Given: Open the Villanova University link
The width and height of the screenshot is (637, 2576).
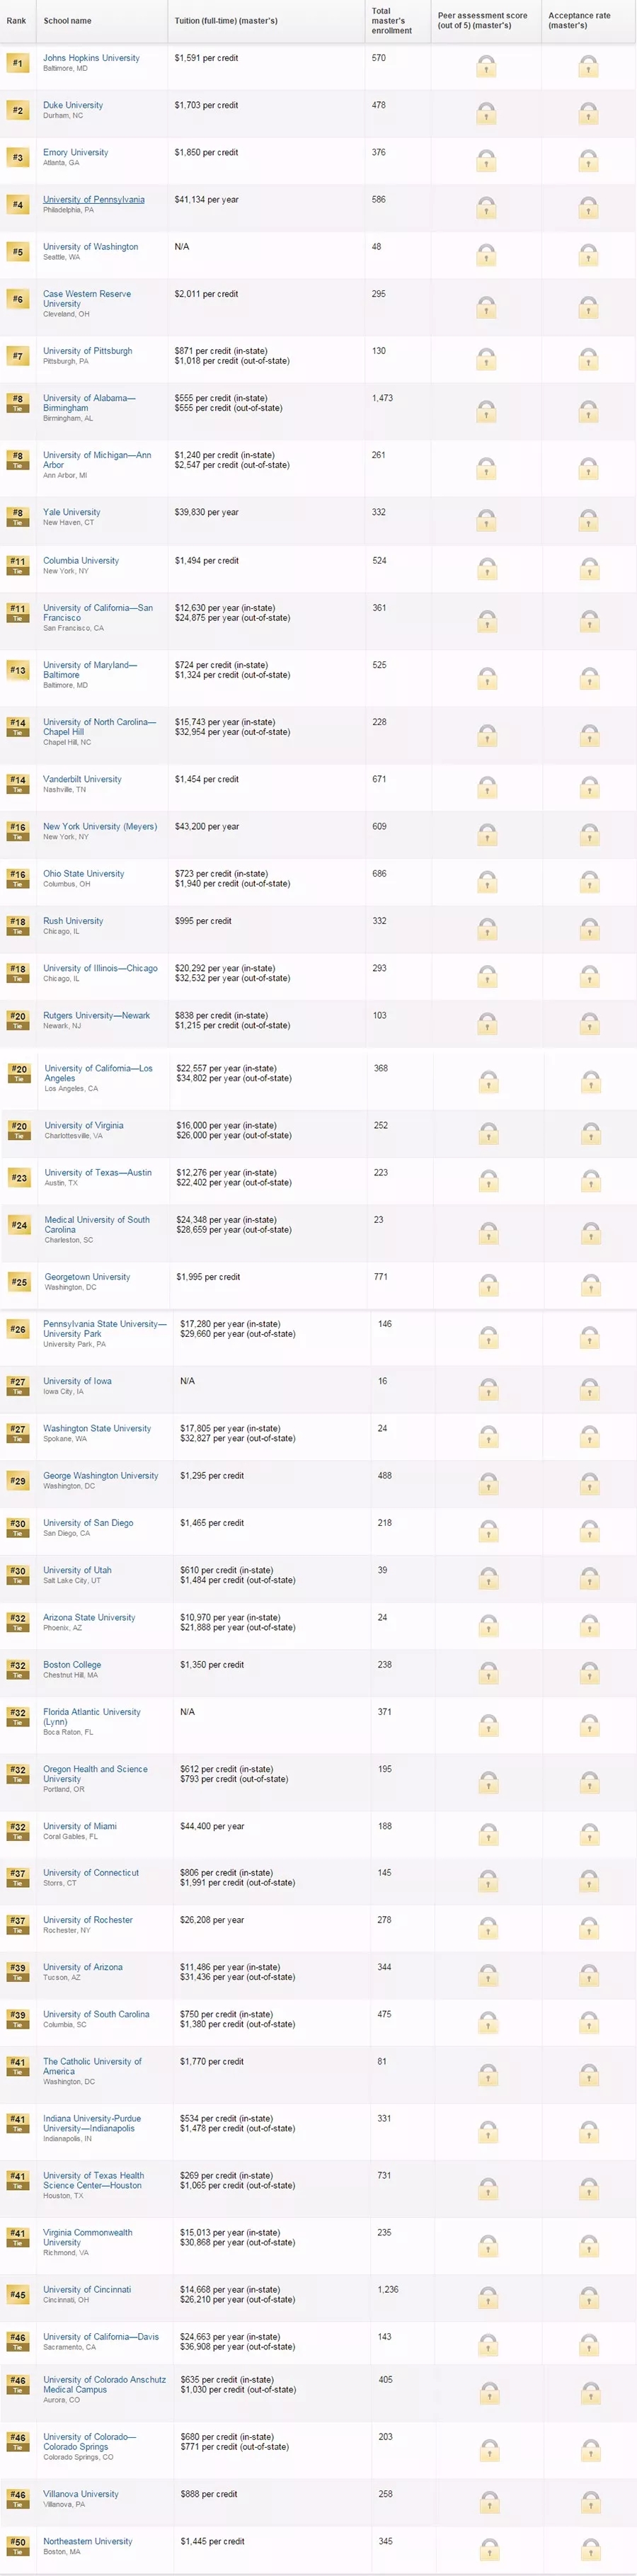Looking at the screenshot, I should [x=80, y=2494].
